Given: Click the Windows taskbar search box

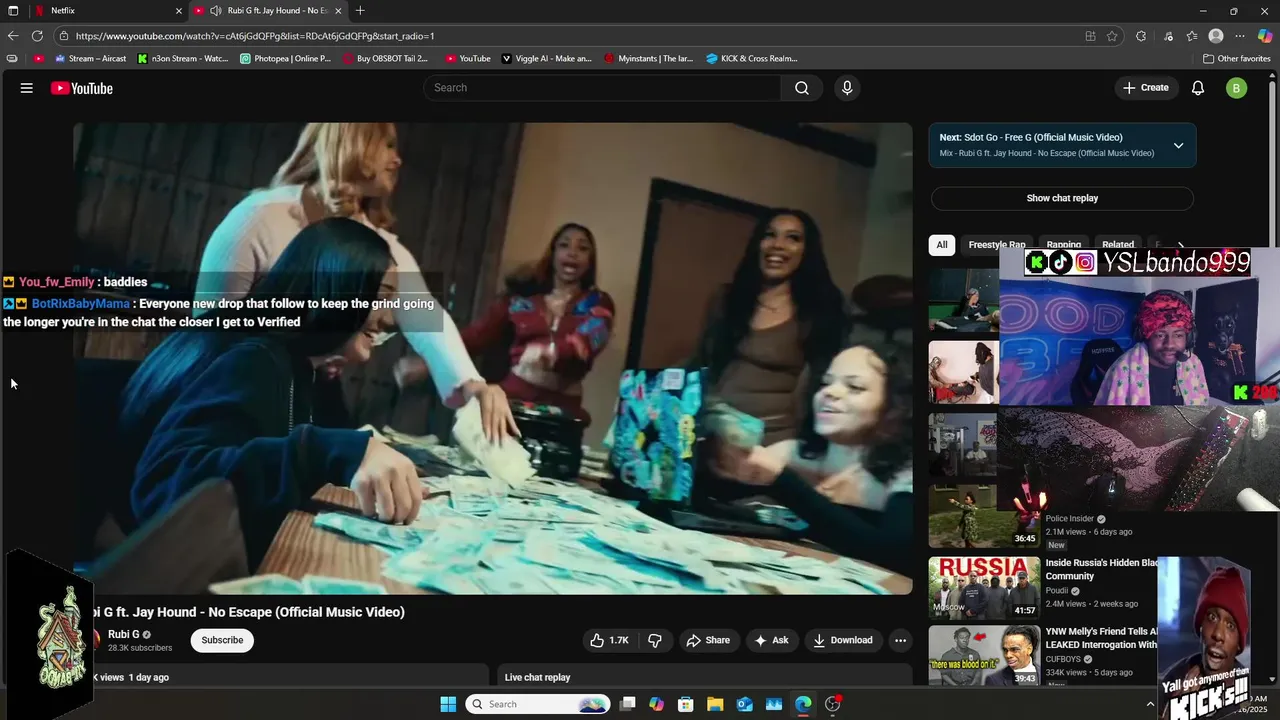Looking at the screenshot, I should tap(538, 704).
